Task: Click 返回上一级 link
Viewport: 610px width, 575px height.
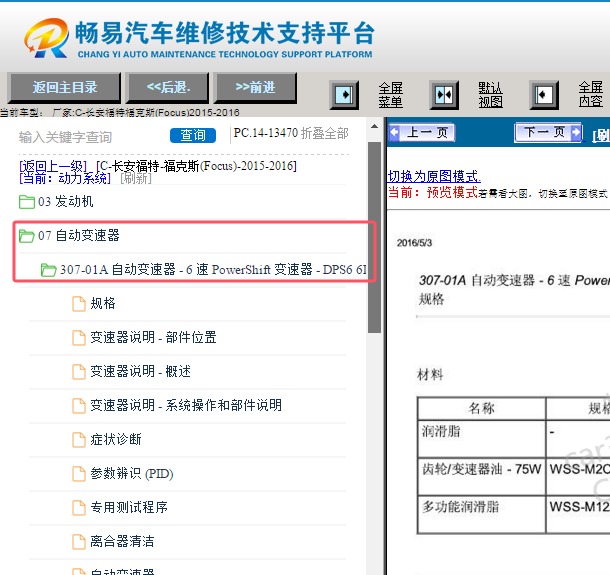Action: tap(53, 166)
